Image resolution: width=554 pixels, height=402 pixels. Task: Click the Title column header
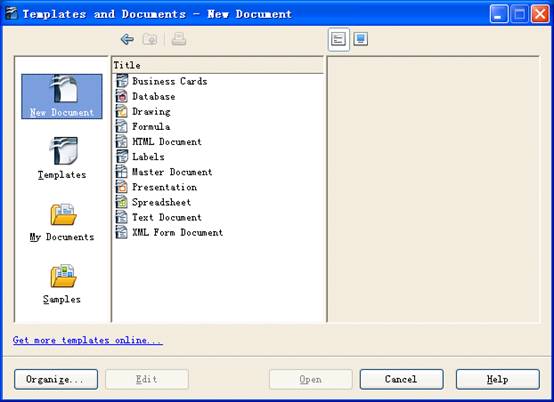(x=218, y=65)
